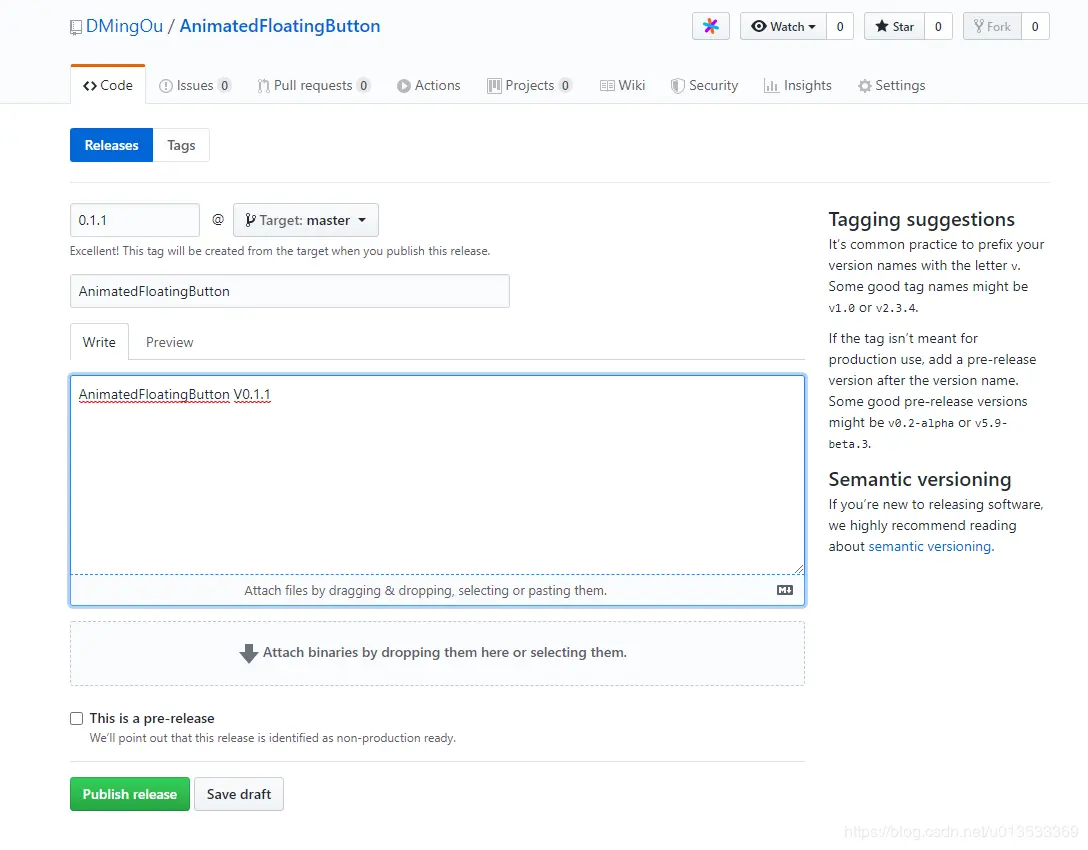
Task: Click the tag version field containing 0.1.1
Action: point(135,220)
